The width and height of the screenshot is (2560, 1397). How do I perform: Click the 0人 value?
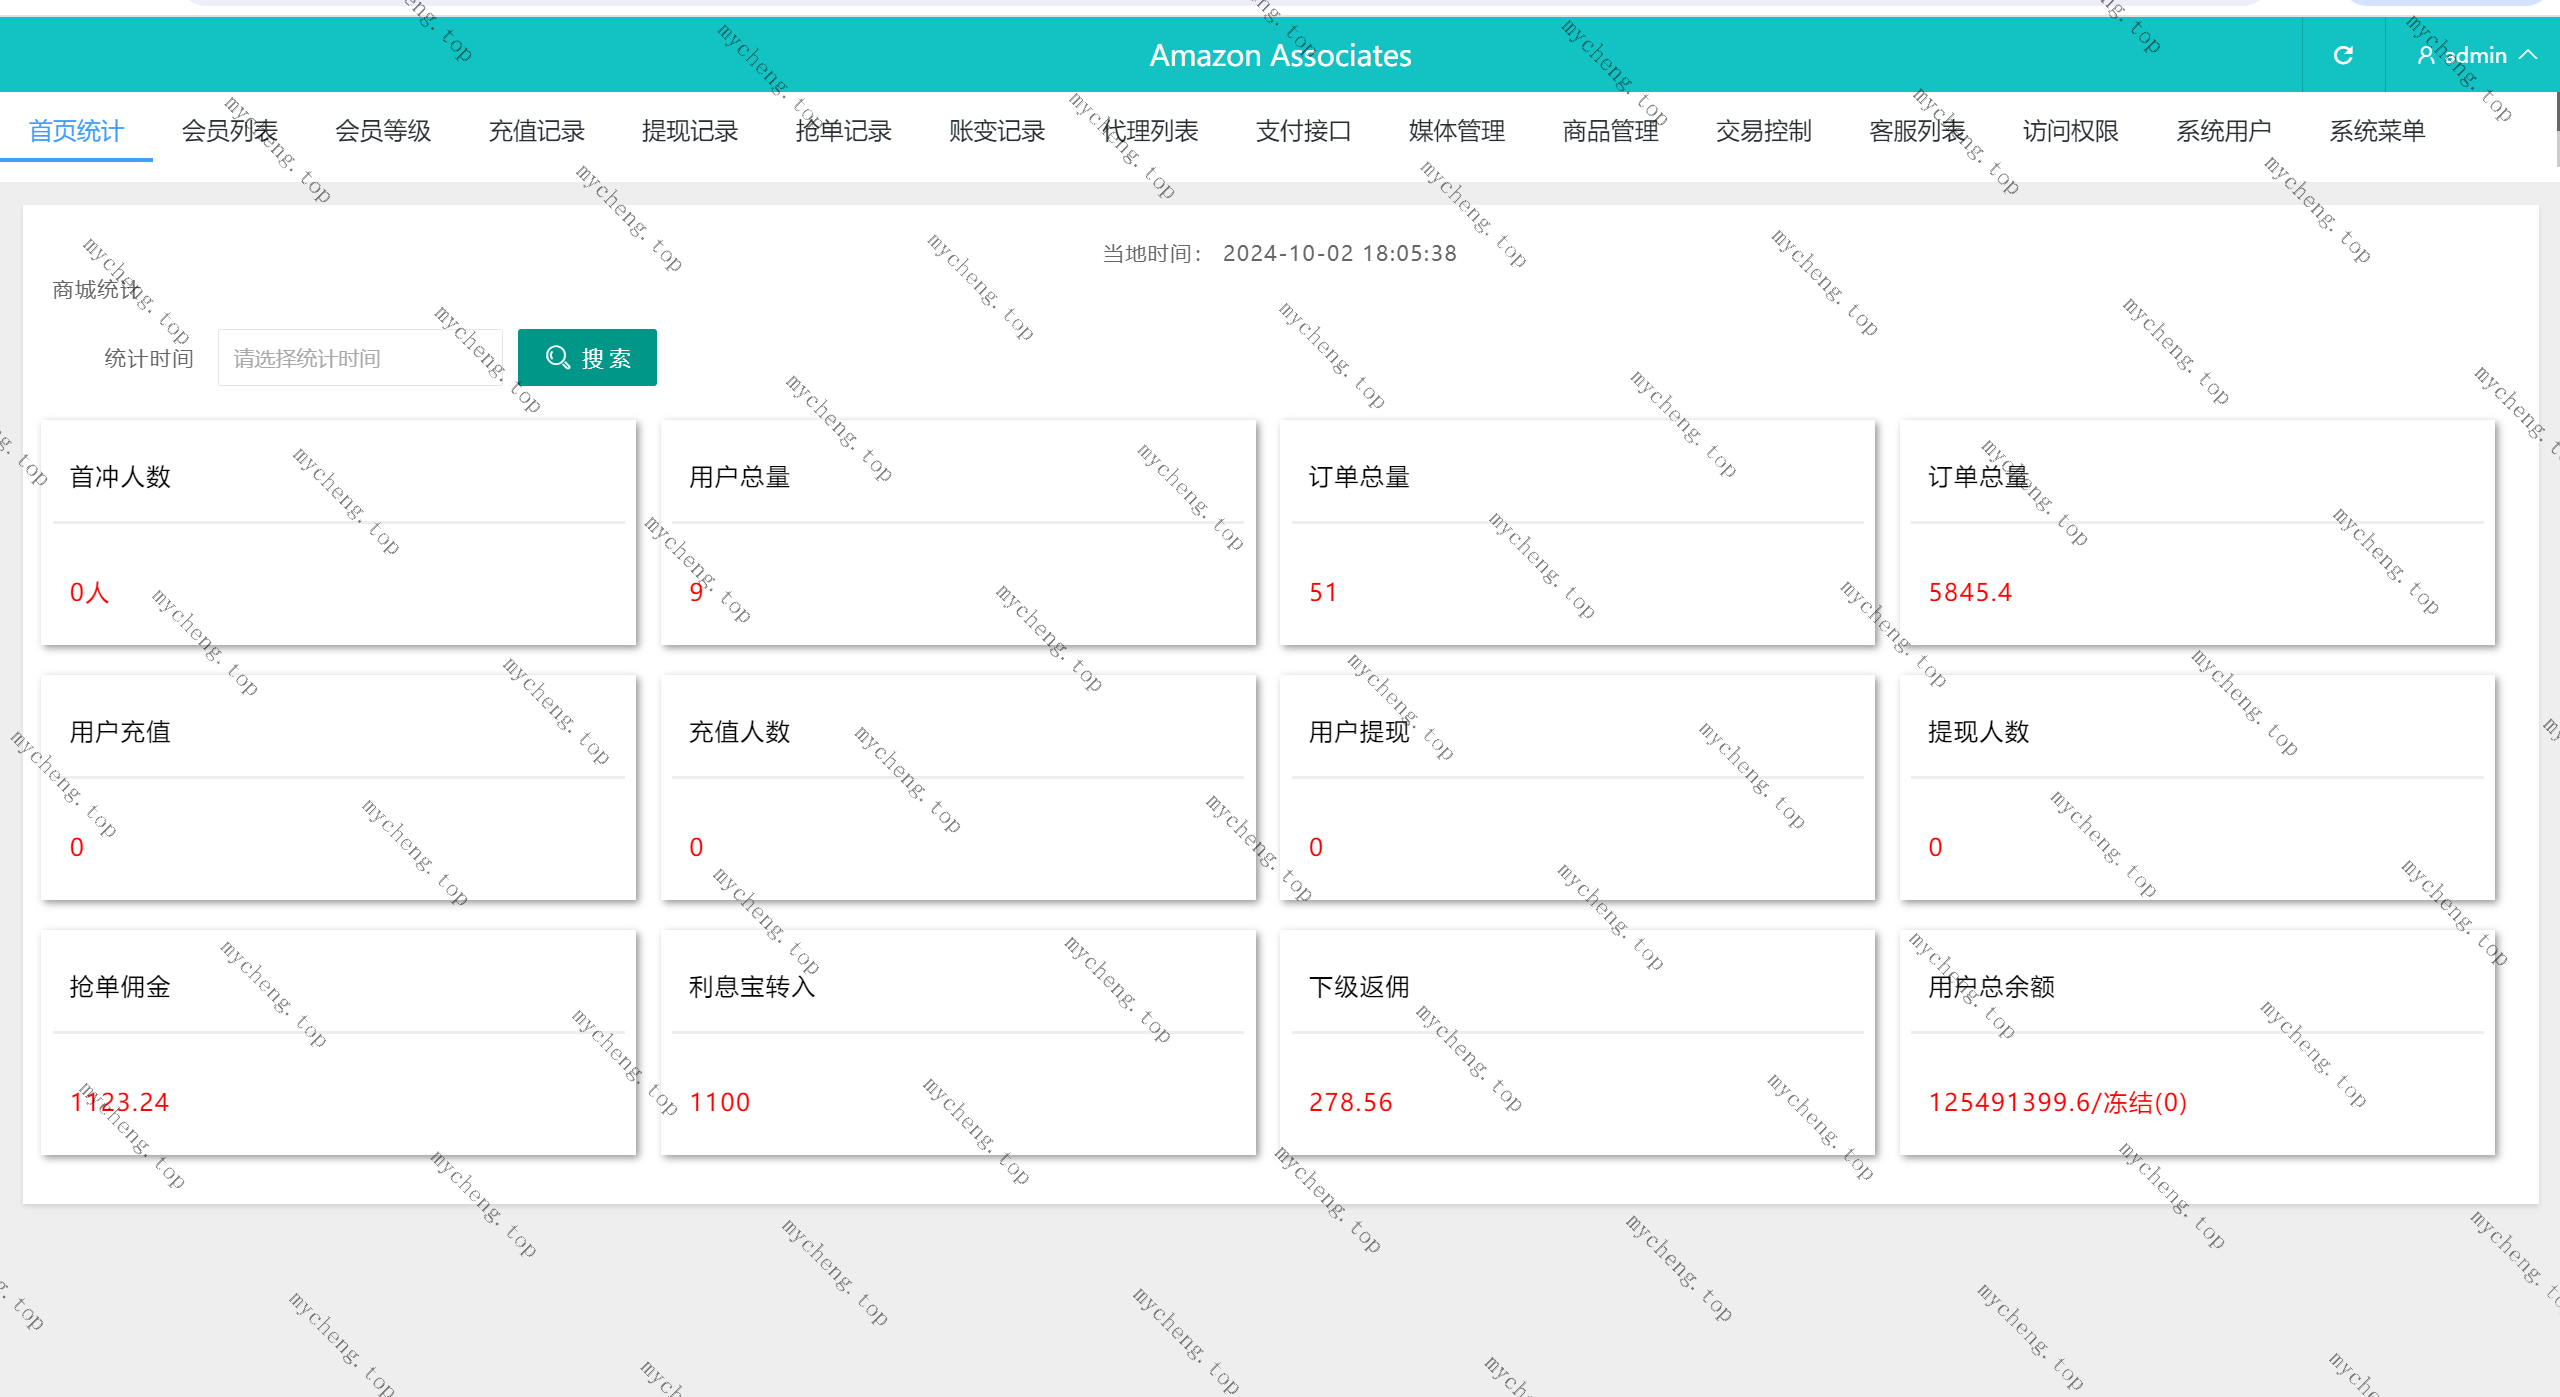pos(89,592)
